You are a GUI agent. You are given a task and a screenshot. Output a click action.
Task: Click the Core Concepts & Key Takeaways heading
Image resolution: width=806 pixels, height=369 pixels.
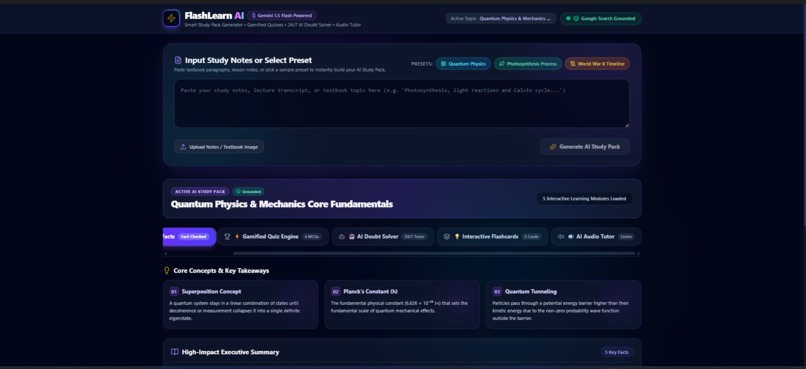[x=221, y=270]
